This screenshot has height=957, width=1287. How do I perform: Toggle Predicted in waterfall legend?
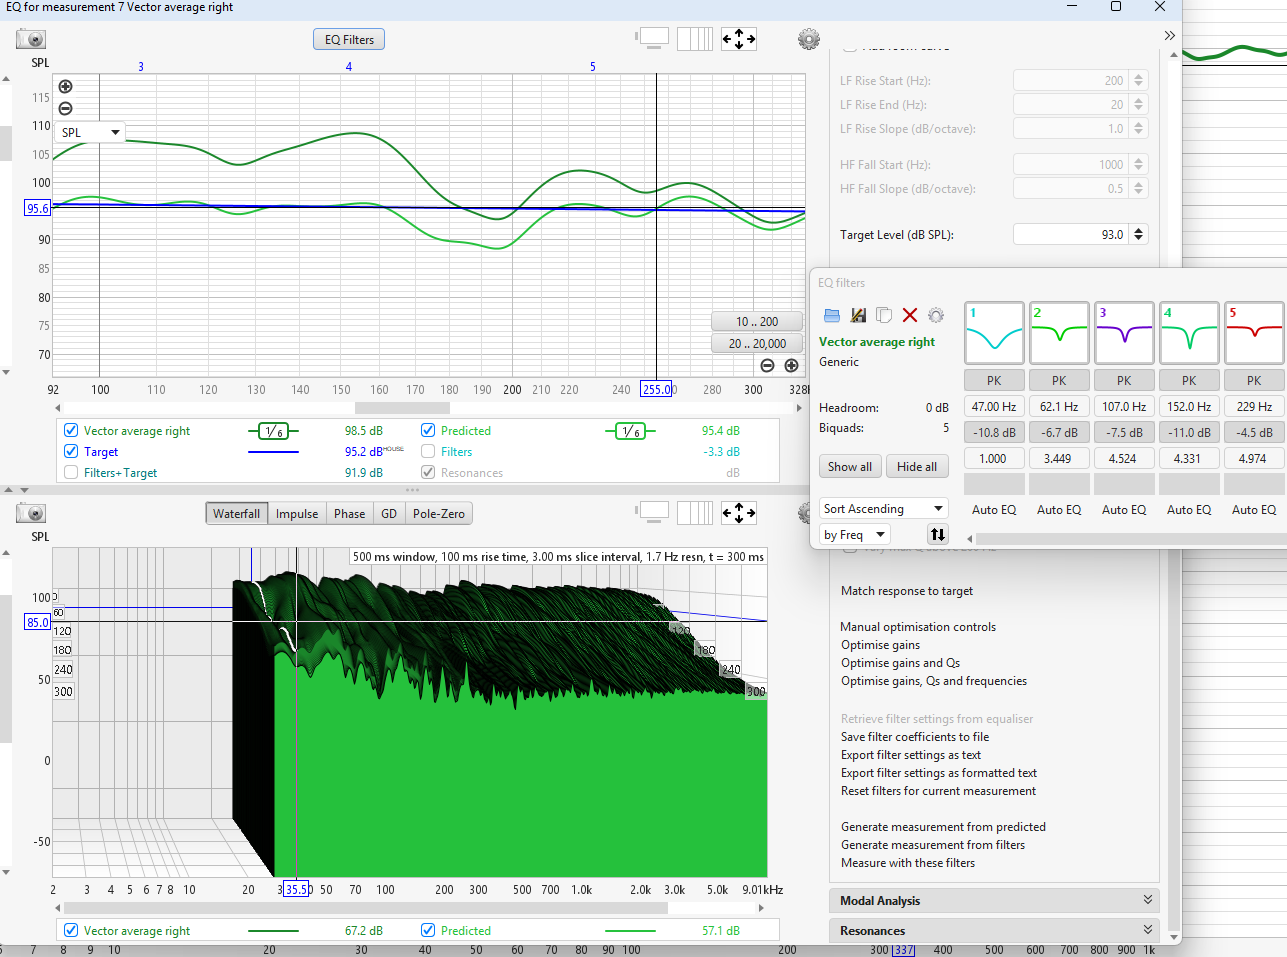pos(428,930)
